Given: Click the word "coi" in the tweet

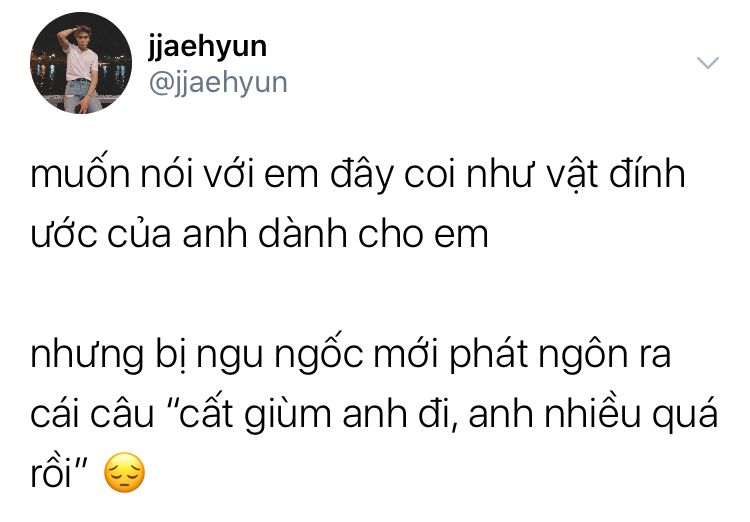Looking at the screenshot, I should (430, 175).
